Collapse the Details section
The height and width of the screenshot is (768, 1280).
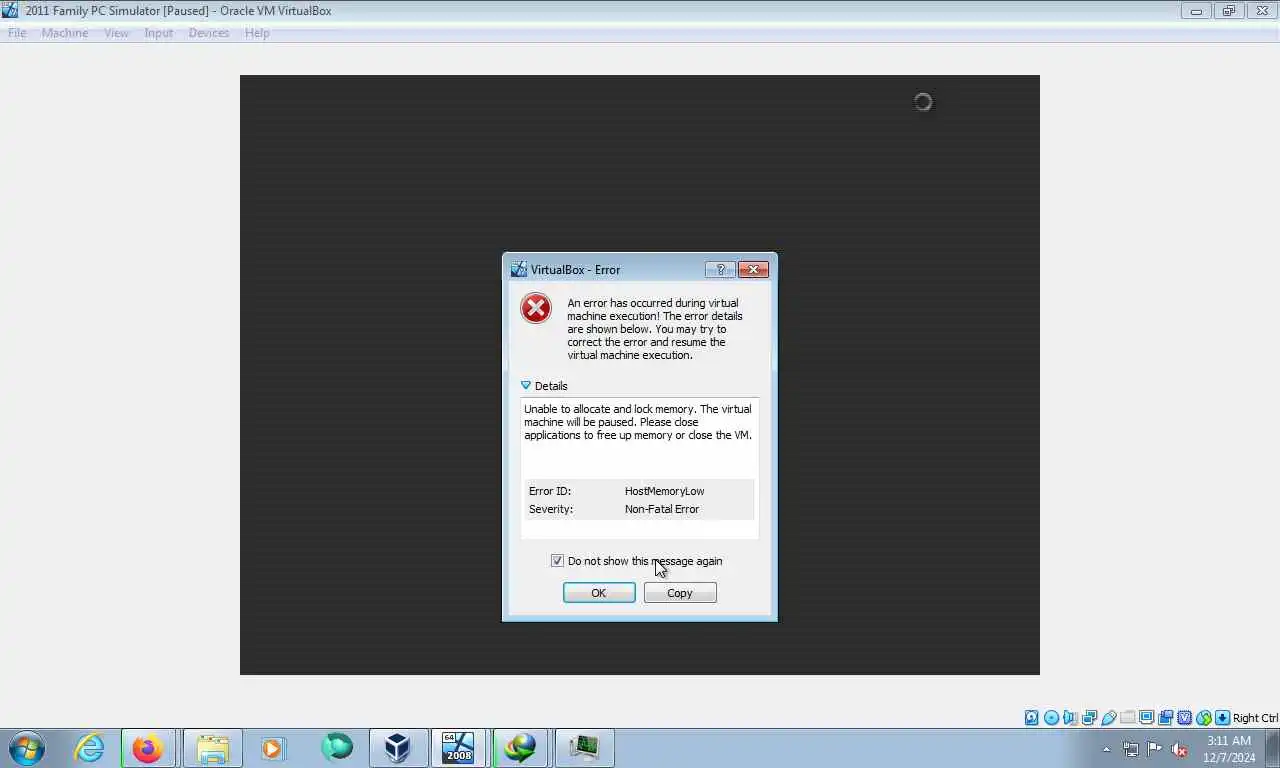pos(526,386)
